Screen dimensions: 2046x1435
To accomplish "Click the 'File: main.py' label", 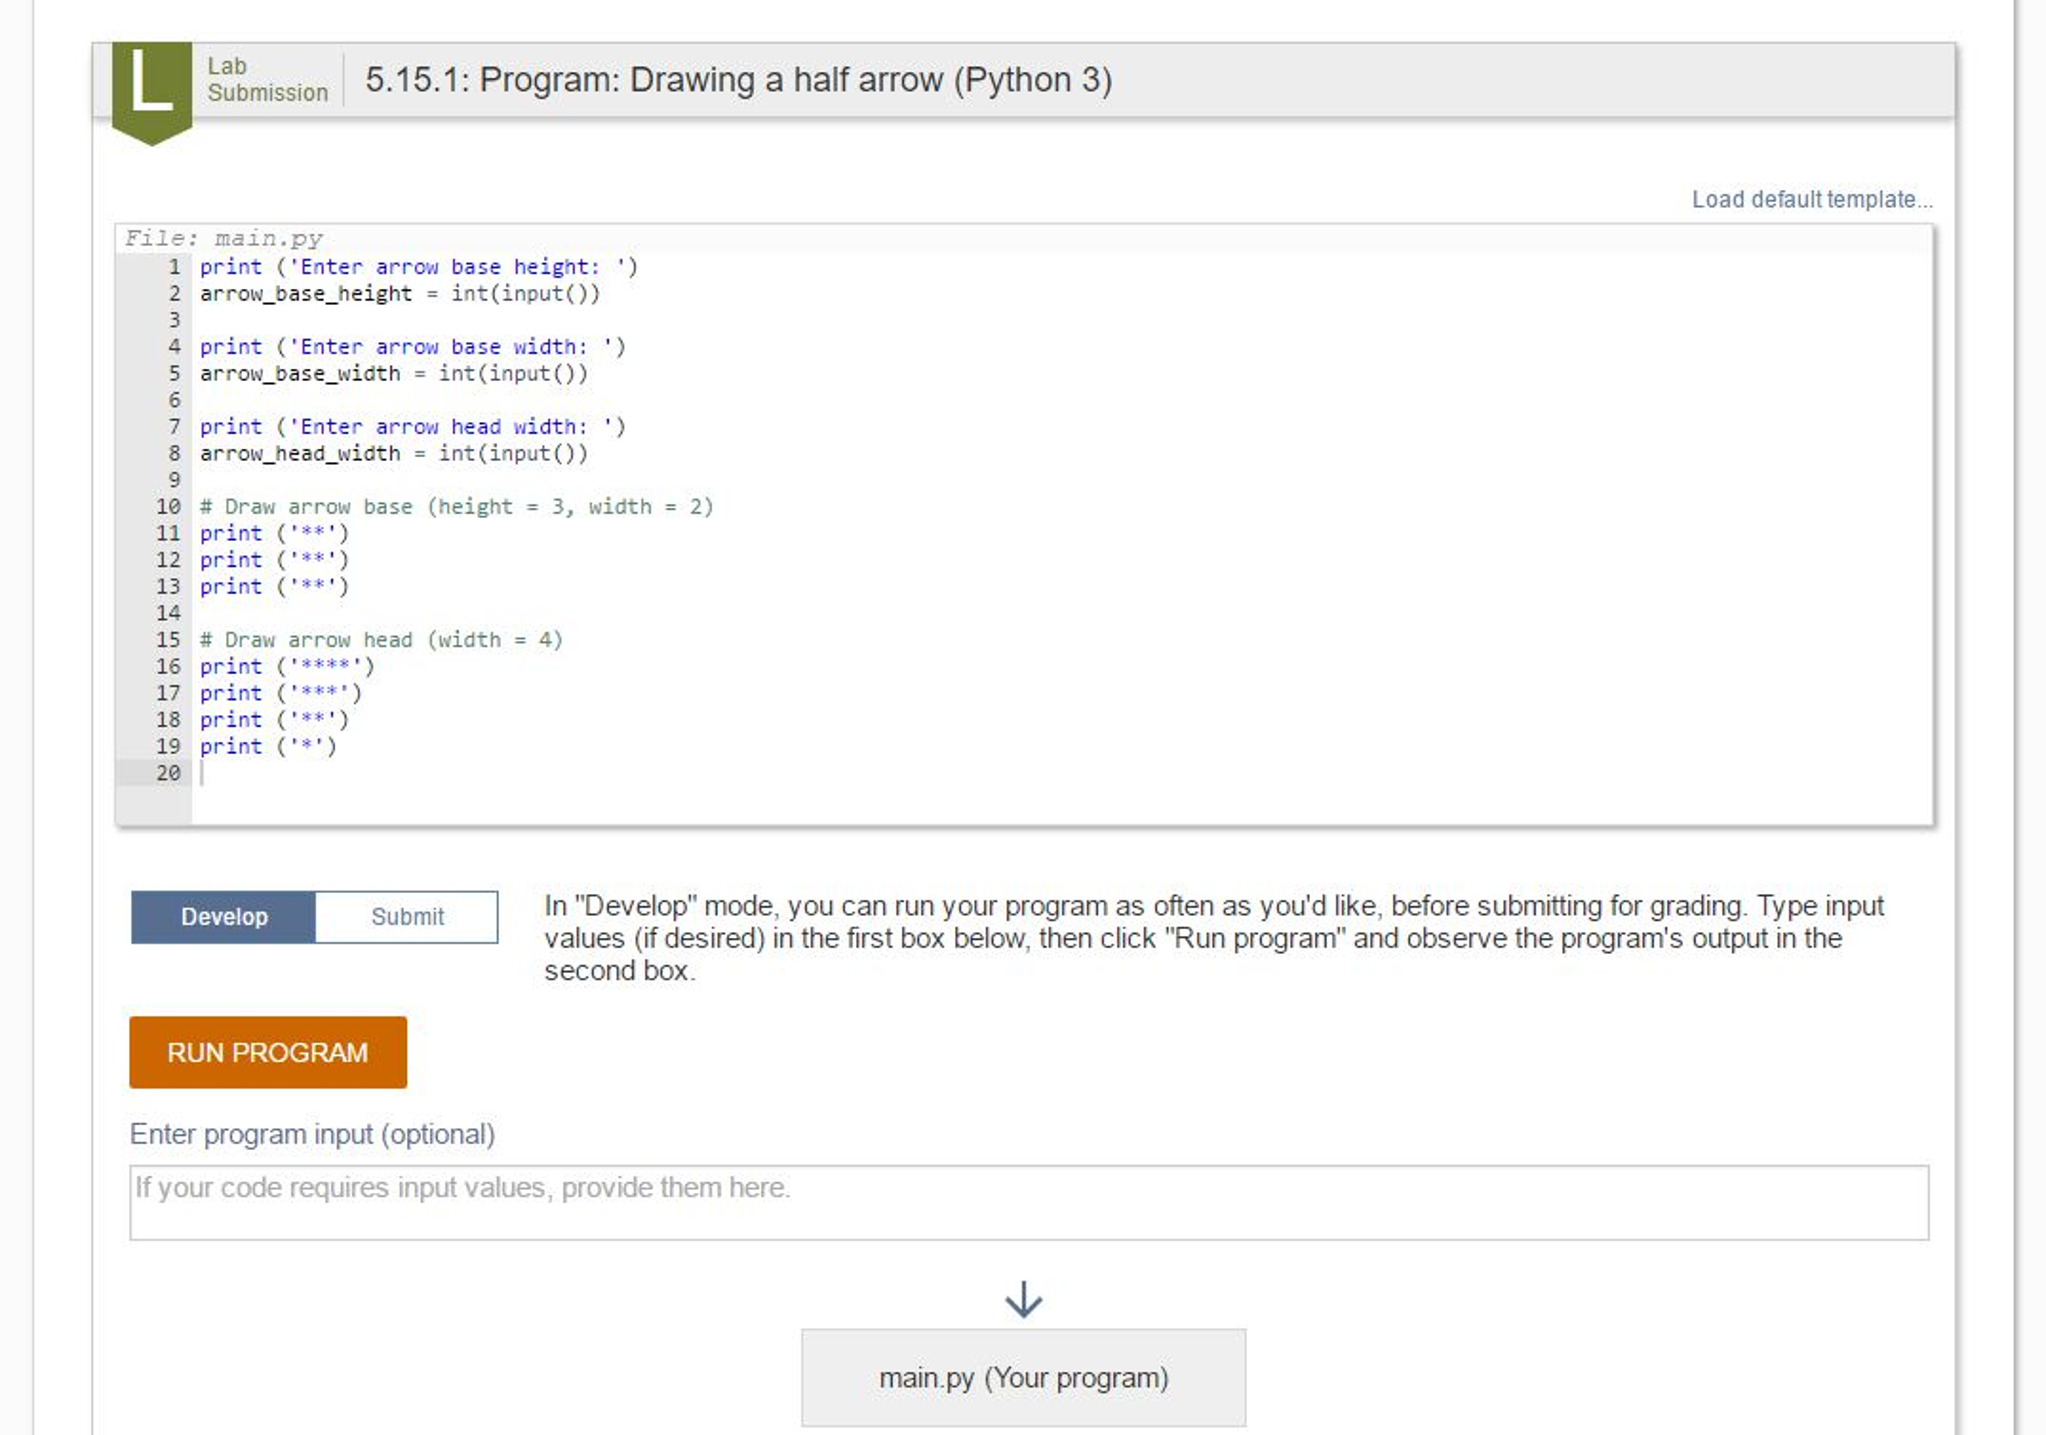I will [x=224, y=238].
